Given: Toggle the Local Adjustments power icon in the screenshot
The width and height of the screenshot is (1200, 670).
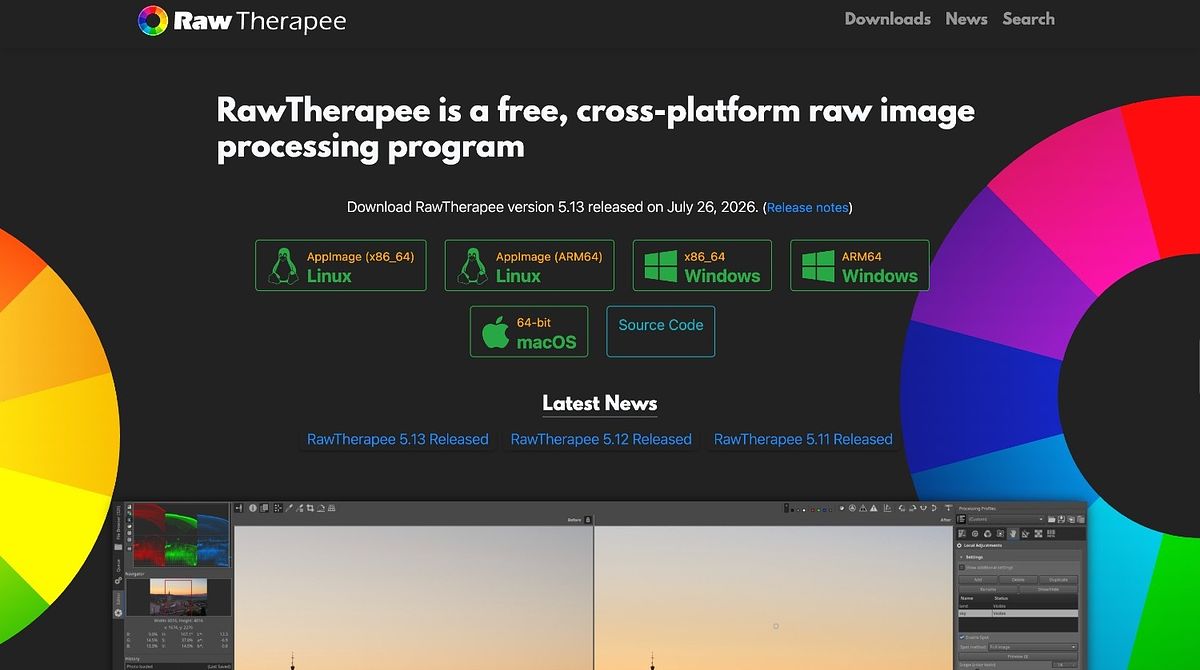Looking at the screenshot, I should click(959, 546).
